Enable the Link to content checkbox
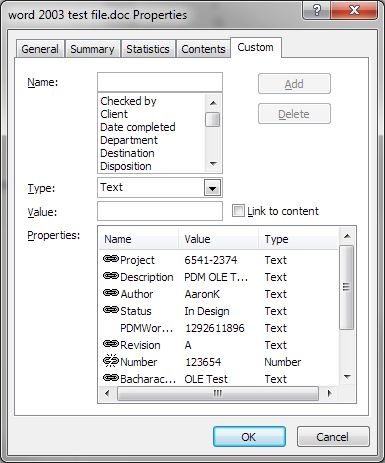The width and height of the screenshot is (385, 463). click(x=238, y=211)
